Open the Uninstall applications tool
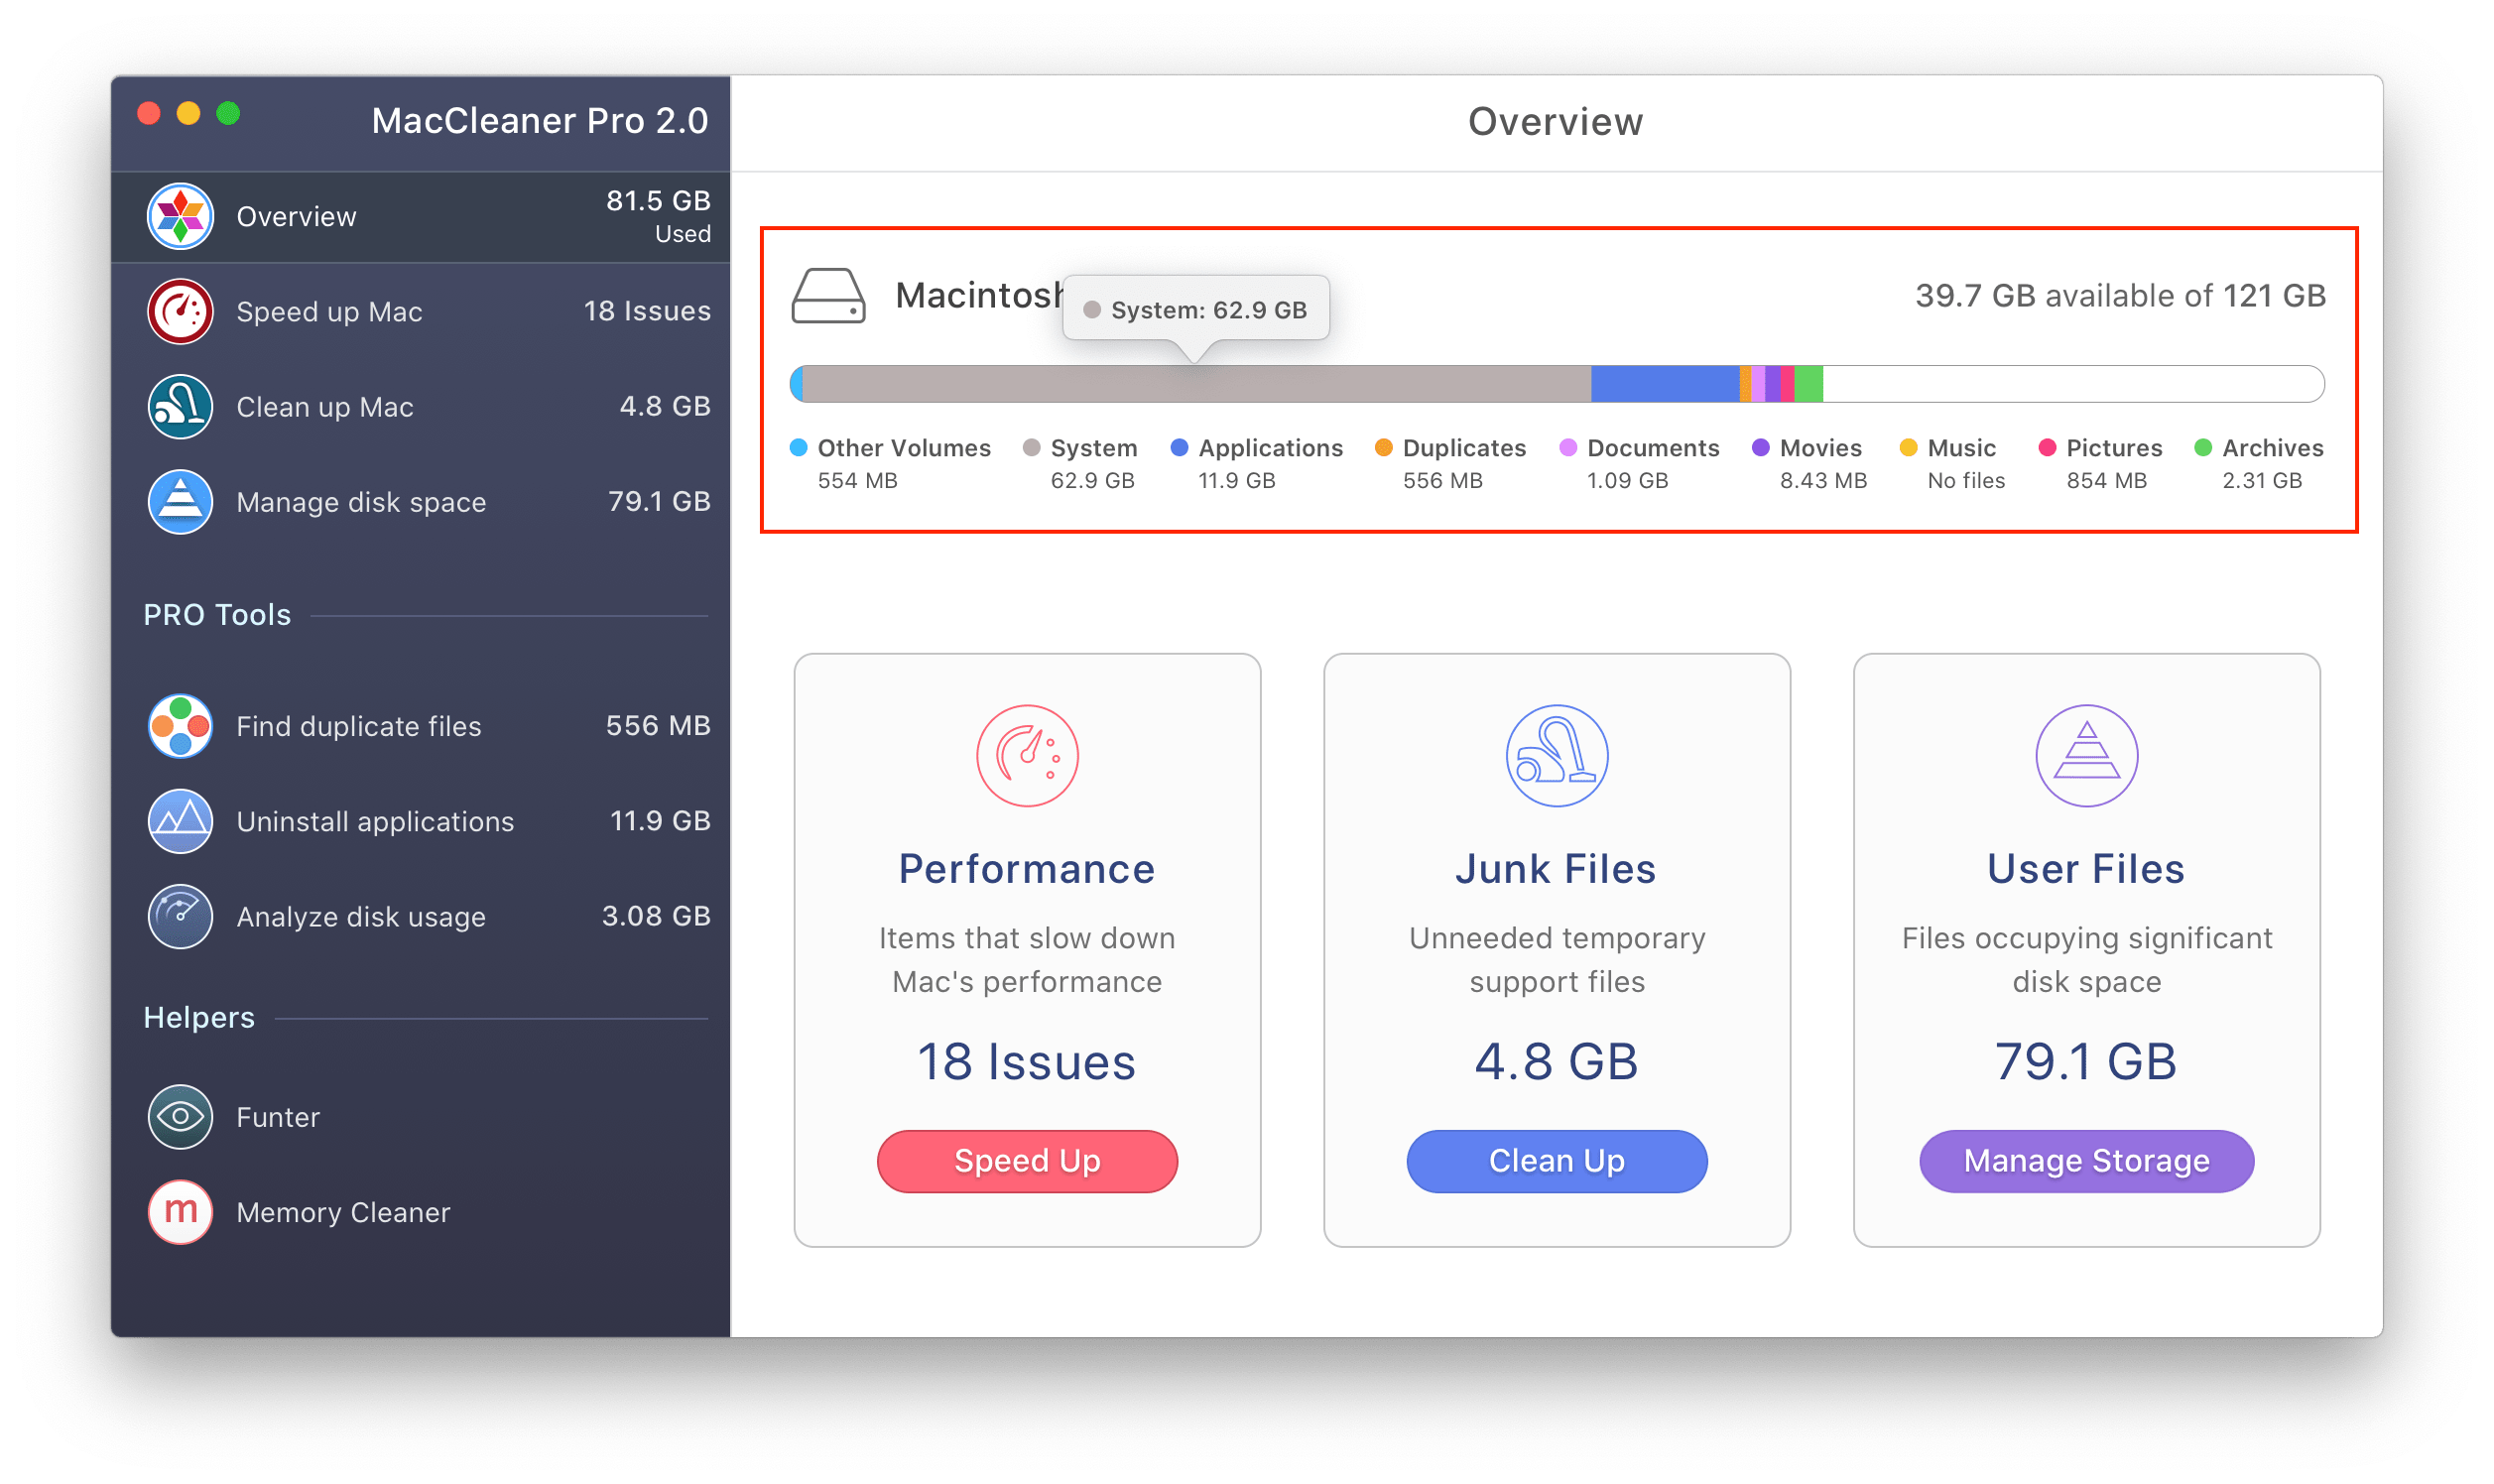 click(426, 816)
